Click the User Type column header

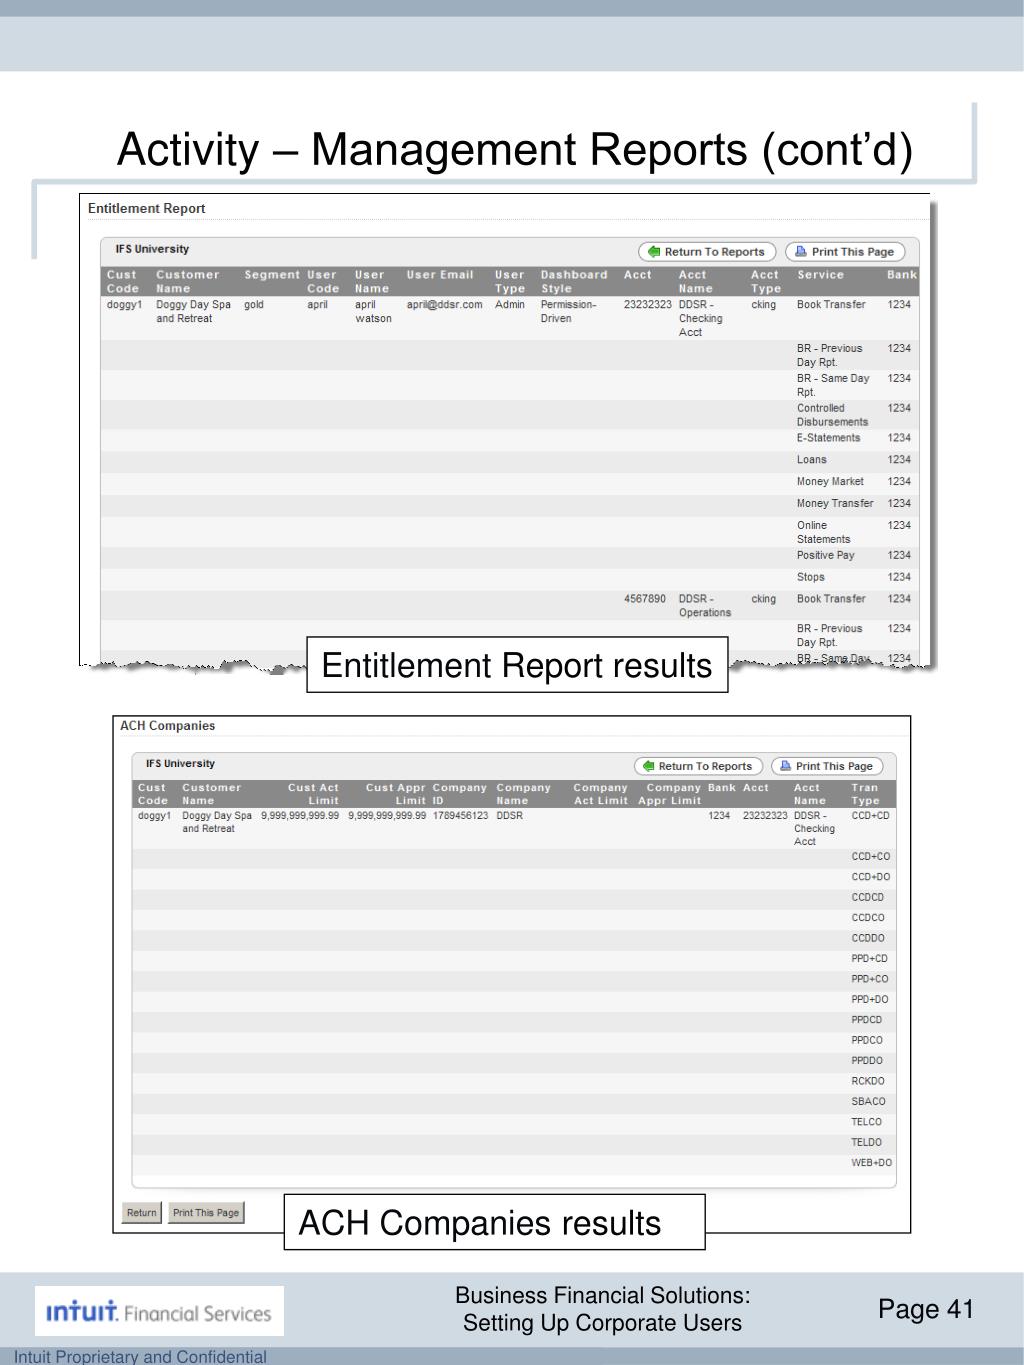(510, 282)
